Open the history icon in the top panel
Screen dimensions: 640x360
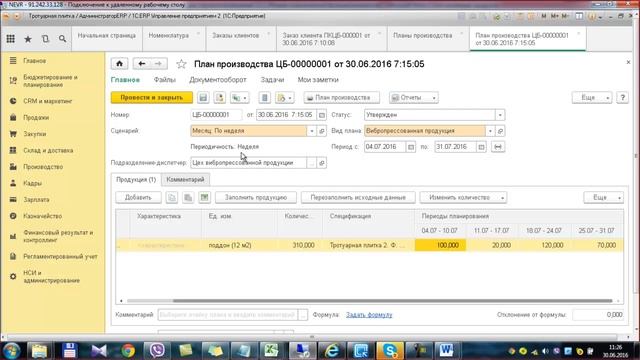(45, 39)
